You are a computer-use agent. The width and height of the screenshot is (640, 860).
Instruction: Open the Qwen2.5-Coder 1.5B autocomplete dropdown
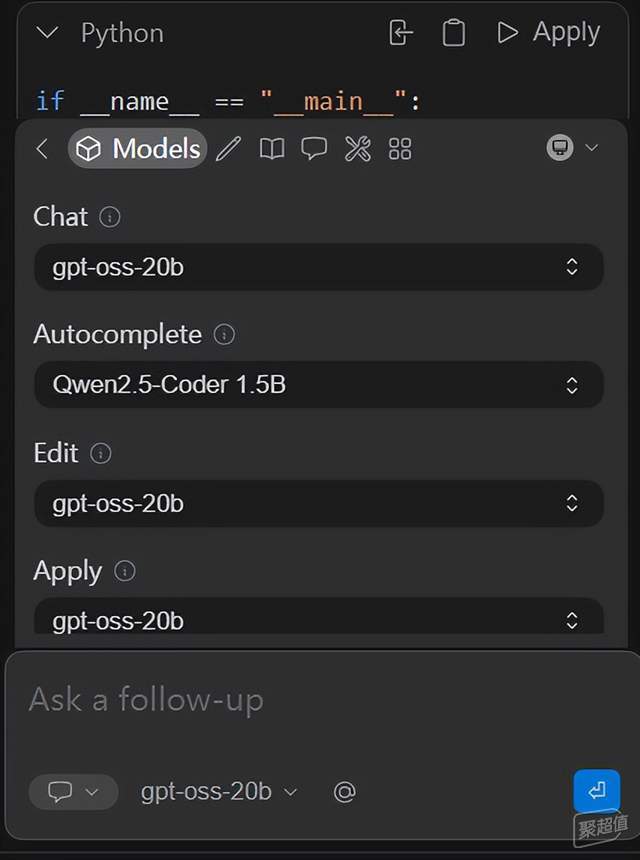(x=319, y=384)
